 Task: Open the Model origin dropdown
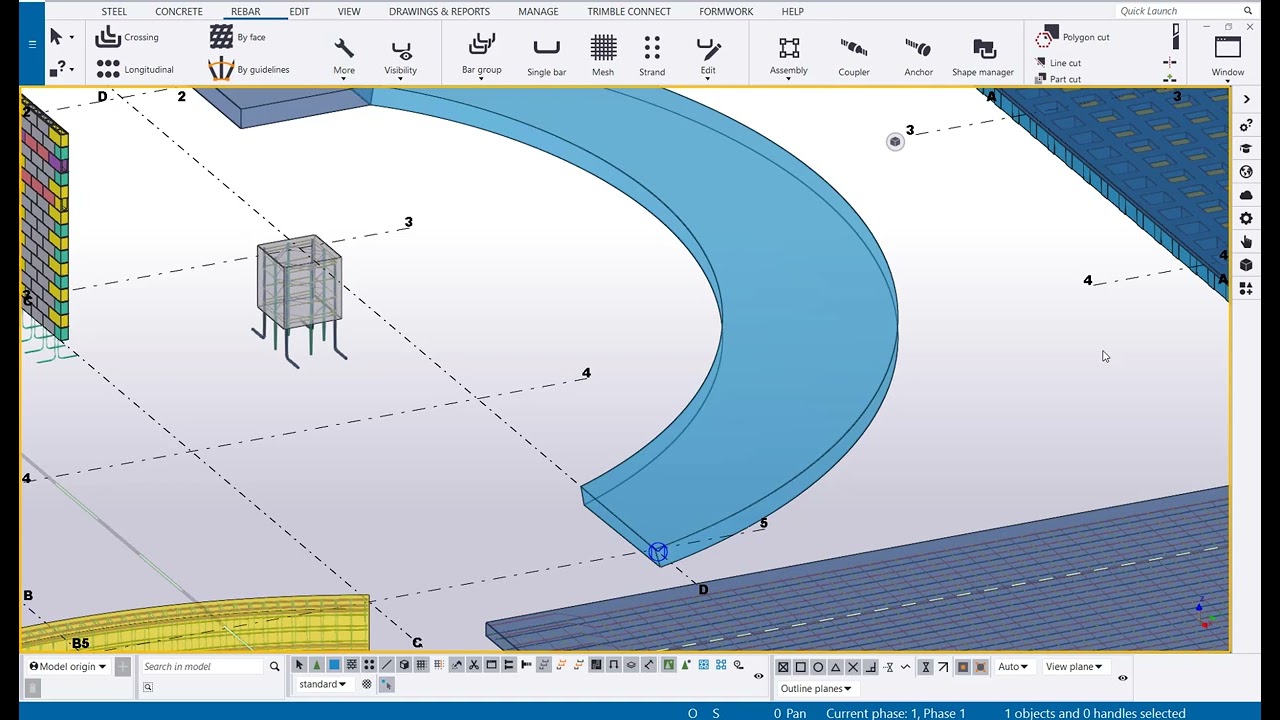pos(68,666)
